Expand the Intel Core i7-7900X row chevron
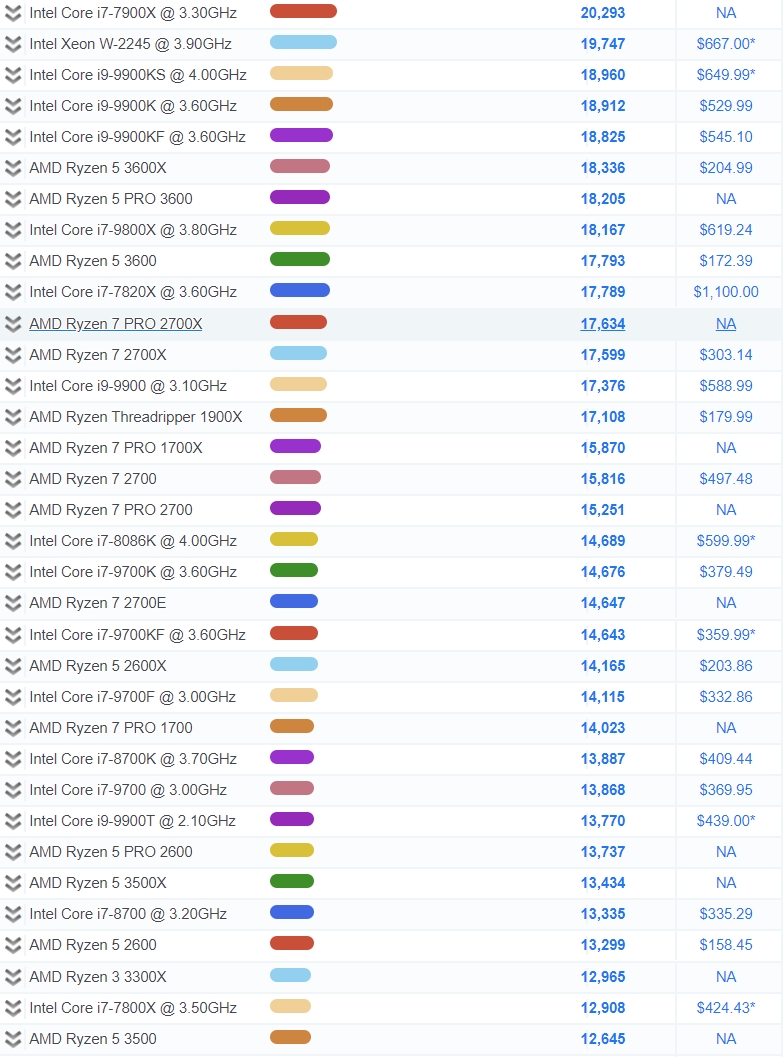Viewport: 783px width, 1057px height. [13, 13]
